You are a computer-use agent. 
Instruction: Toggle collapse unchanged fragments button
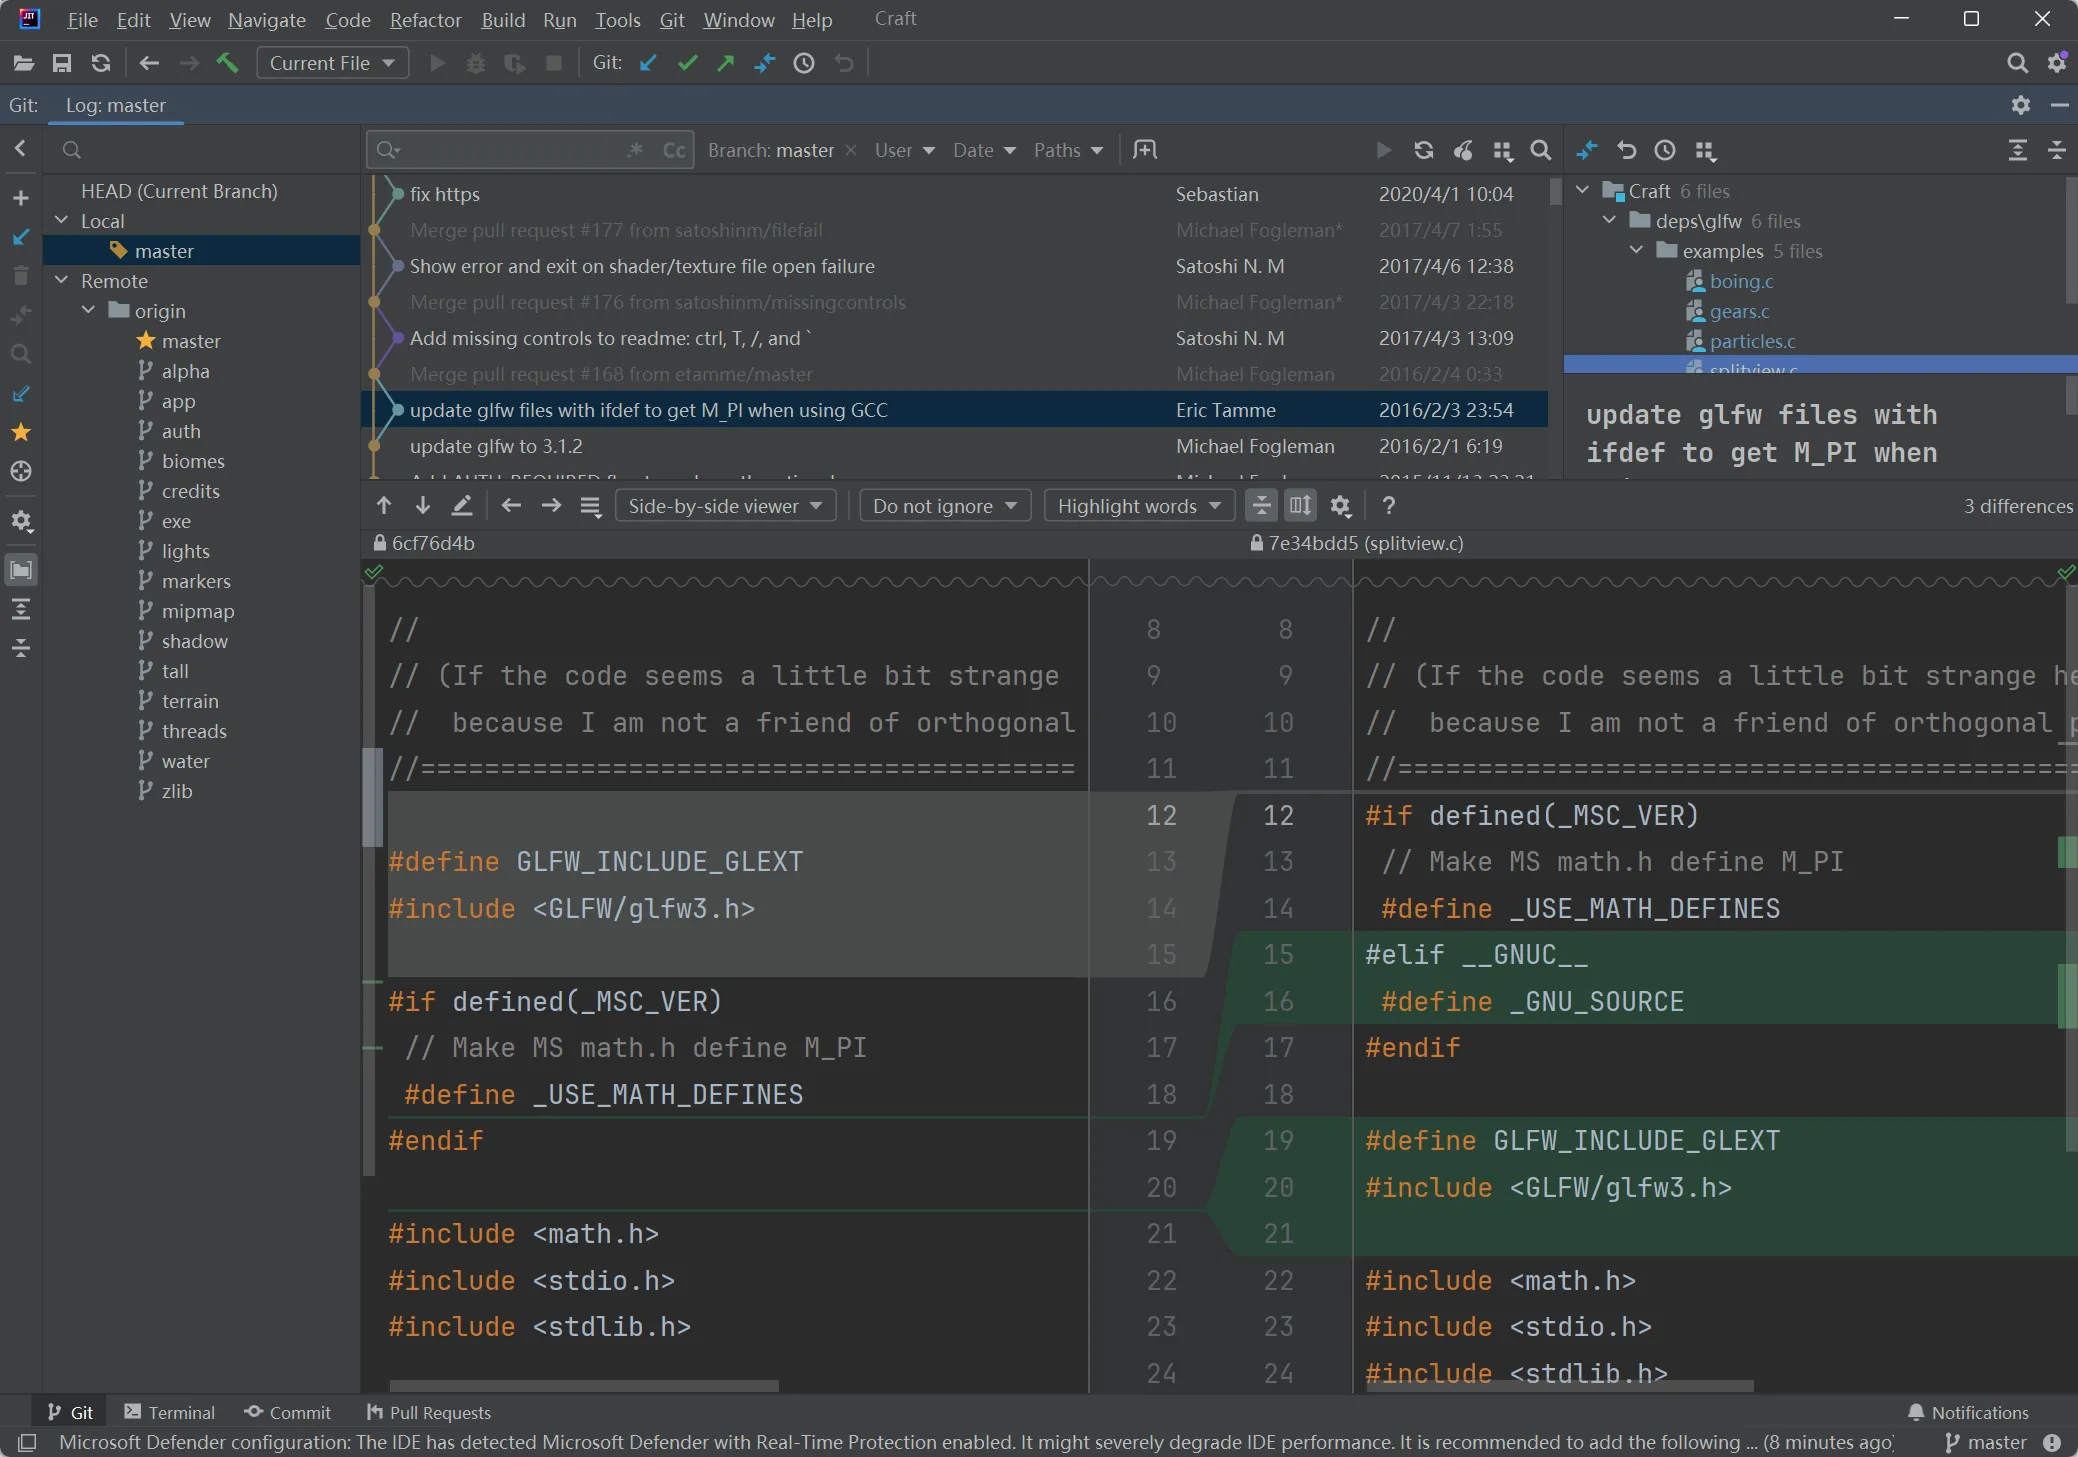click(x=1262, y=506)
